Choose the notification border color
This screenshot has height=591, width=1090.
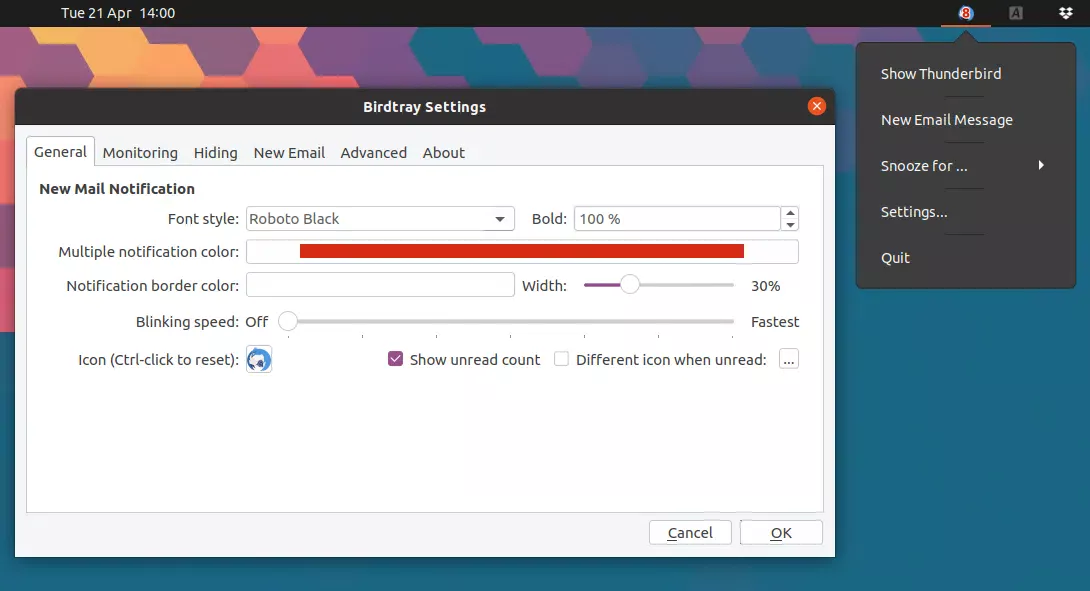tap(380, 285)
